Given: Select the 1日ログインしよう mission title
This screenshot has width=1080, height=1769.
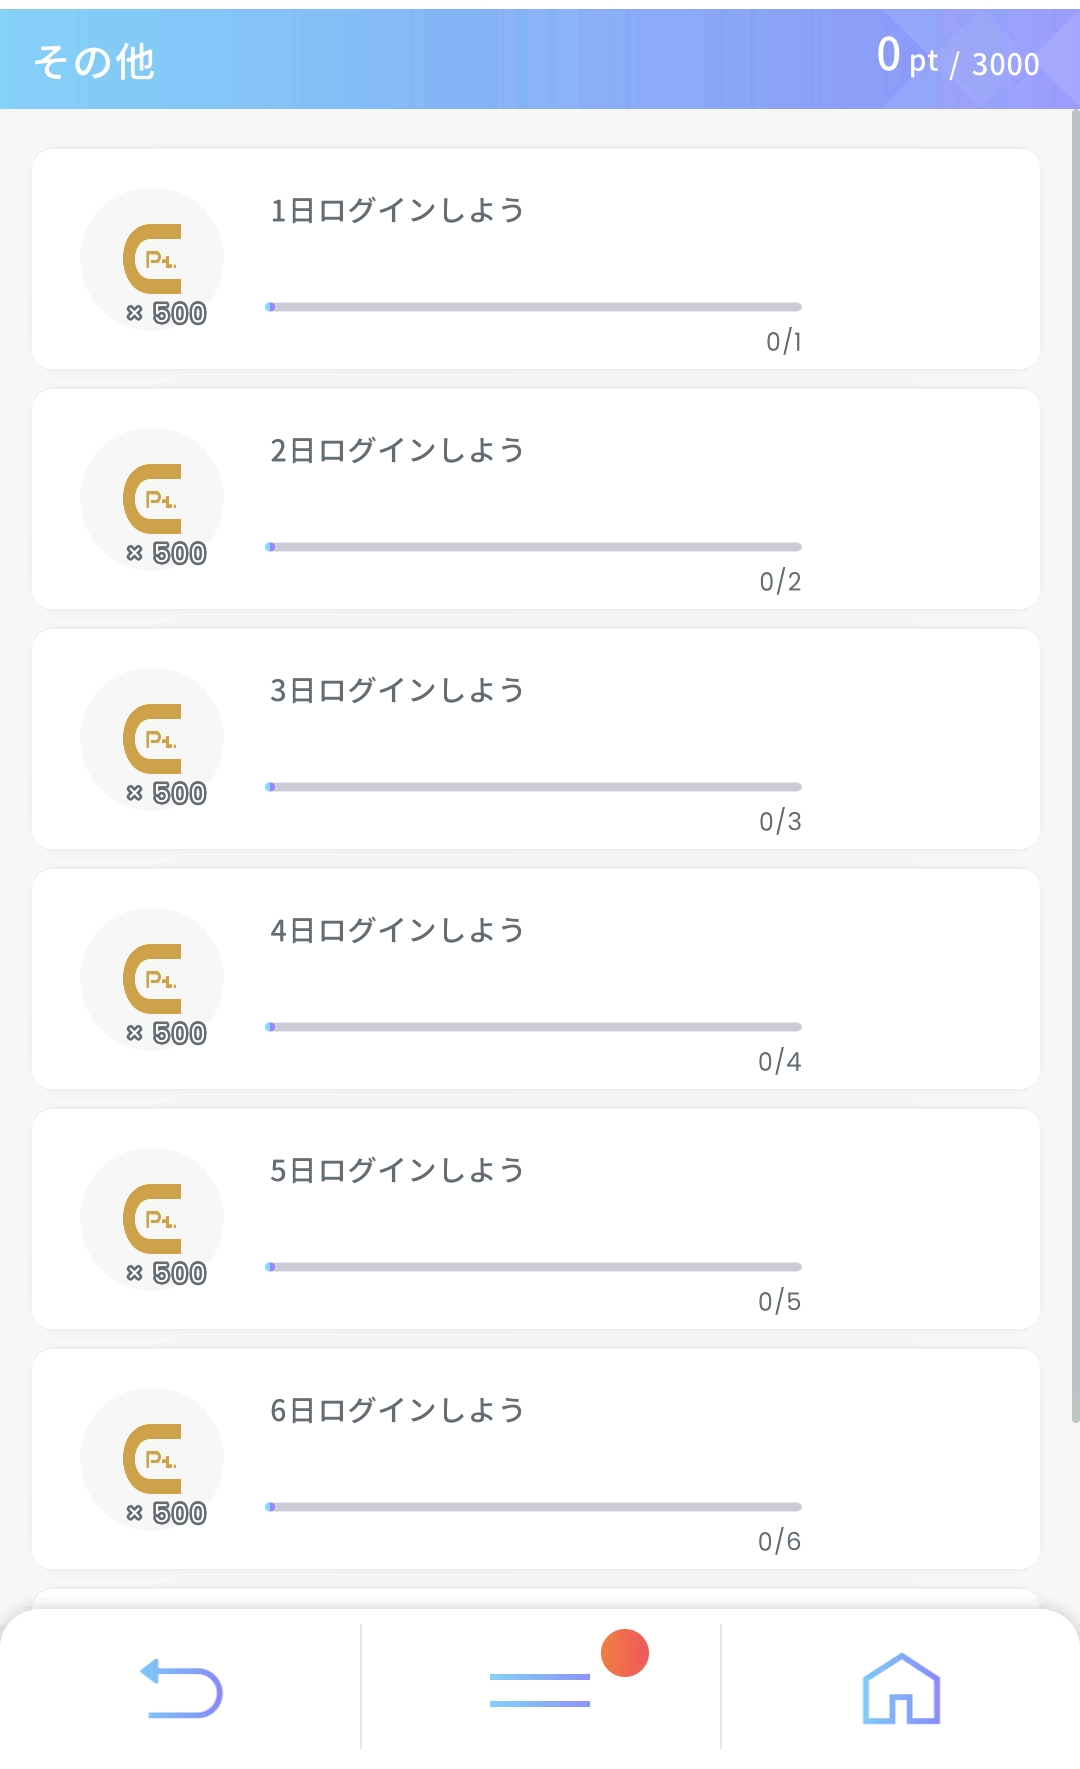Looking at the screenshot, I should click(x=397, y=211).
